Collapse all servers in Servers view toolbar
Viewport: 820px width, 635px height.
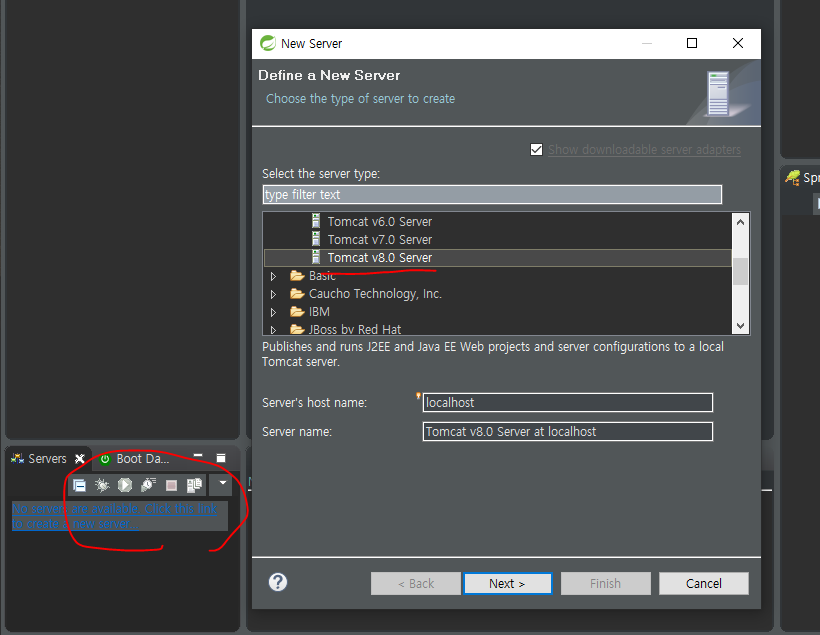tap(79, 485)
